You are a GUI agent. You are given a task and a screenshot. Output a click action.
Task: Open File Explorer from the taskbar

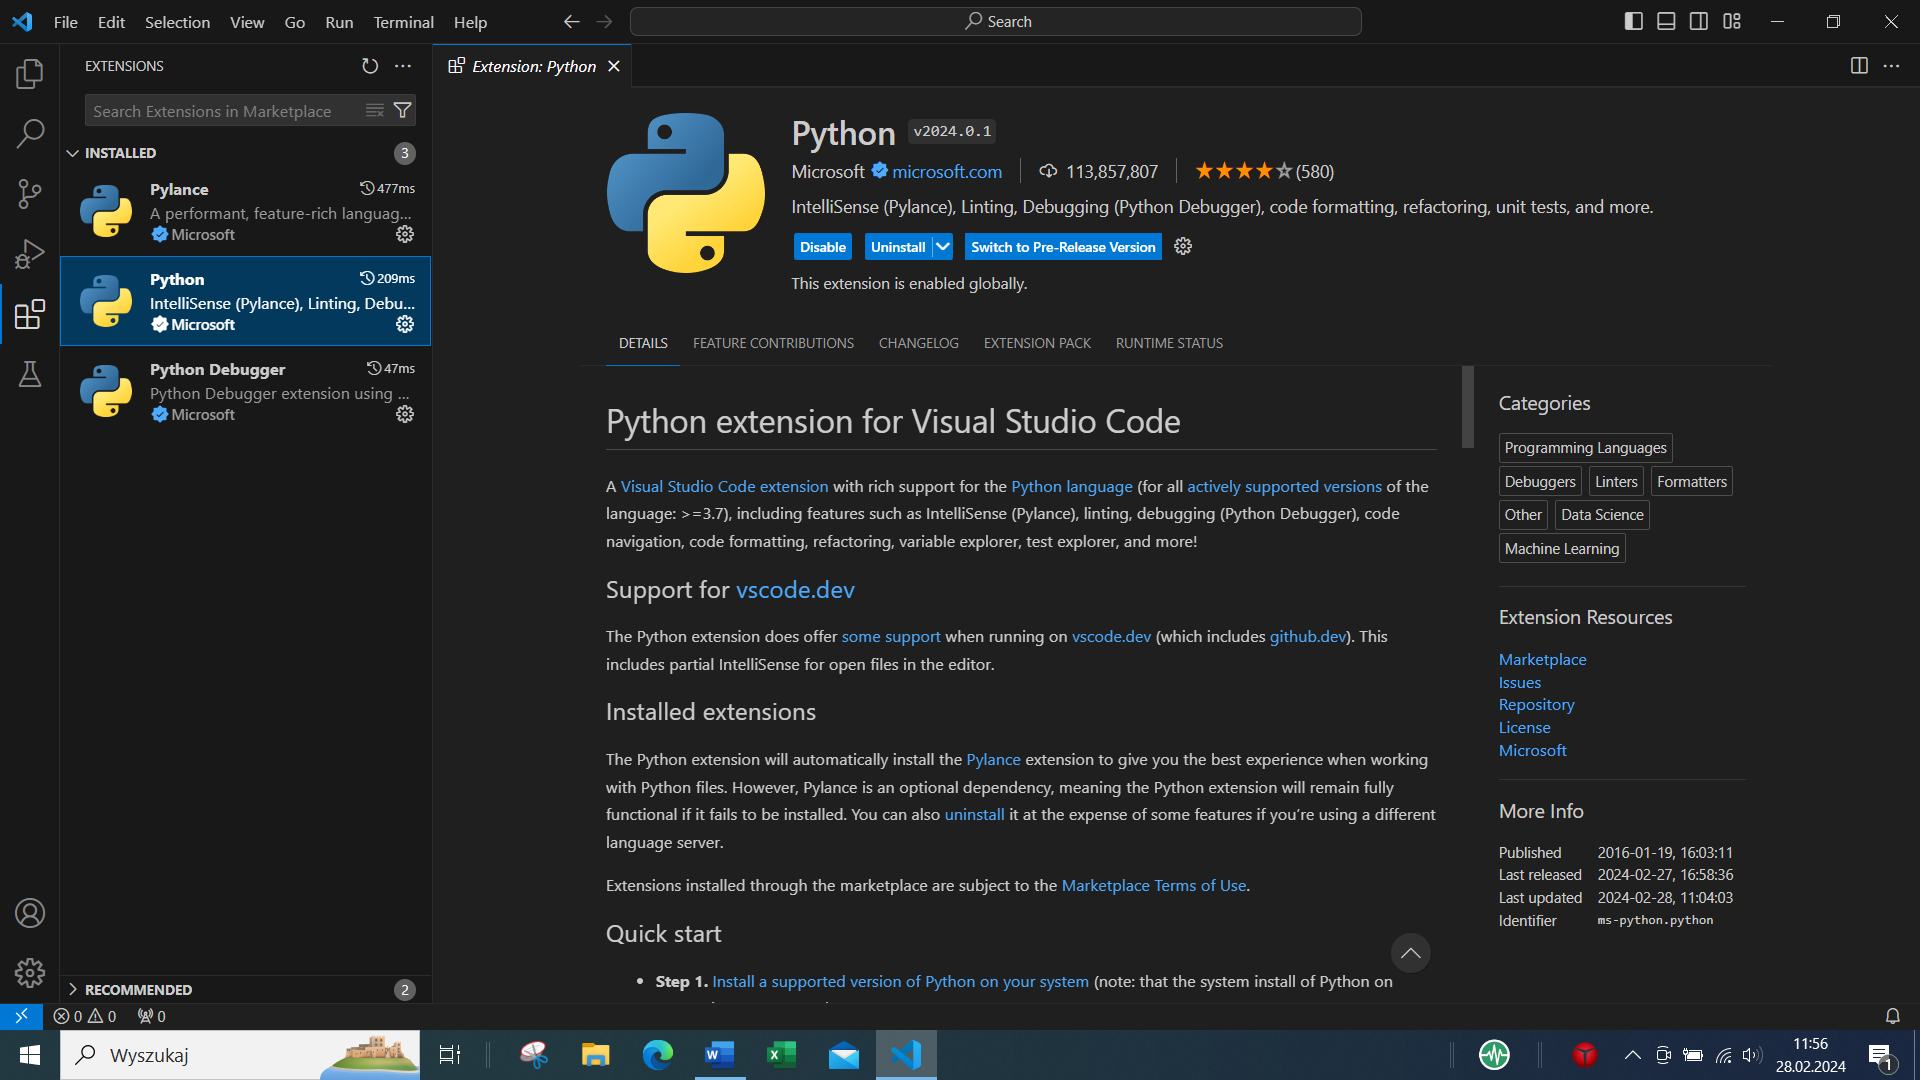(596, 1055)
